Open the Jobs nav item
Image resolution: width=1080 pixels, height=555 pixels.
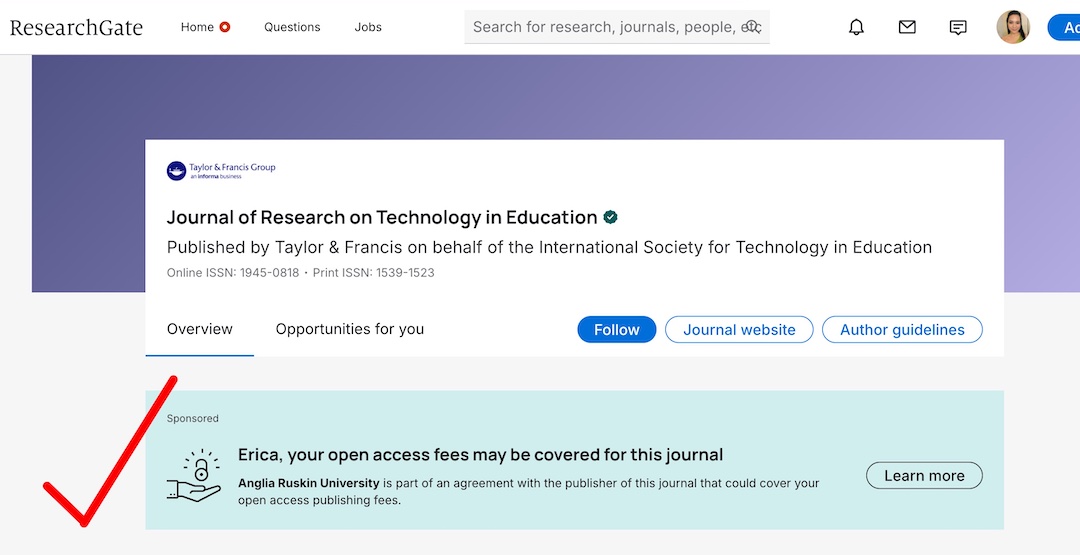368,28
